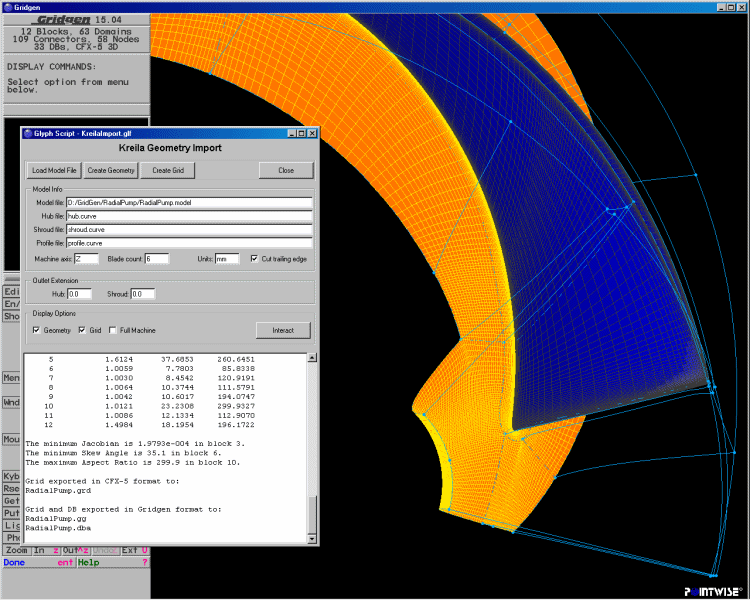This screenshot has width=750, height=600.
Task: Click the Create Grid button
Action: (168, 170)
